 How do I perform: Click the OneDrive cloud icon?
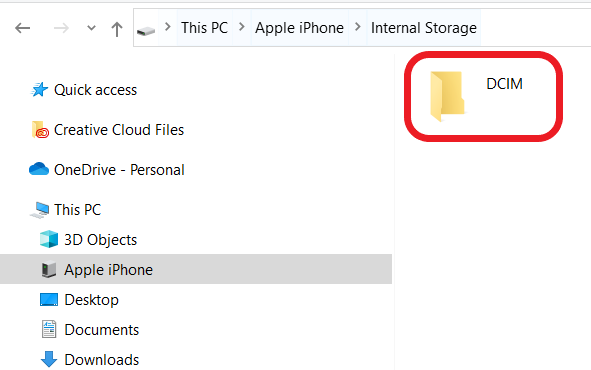39,169
